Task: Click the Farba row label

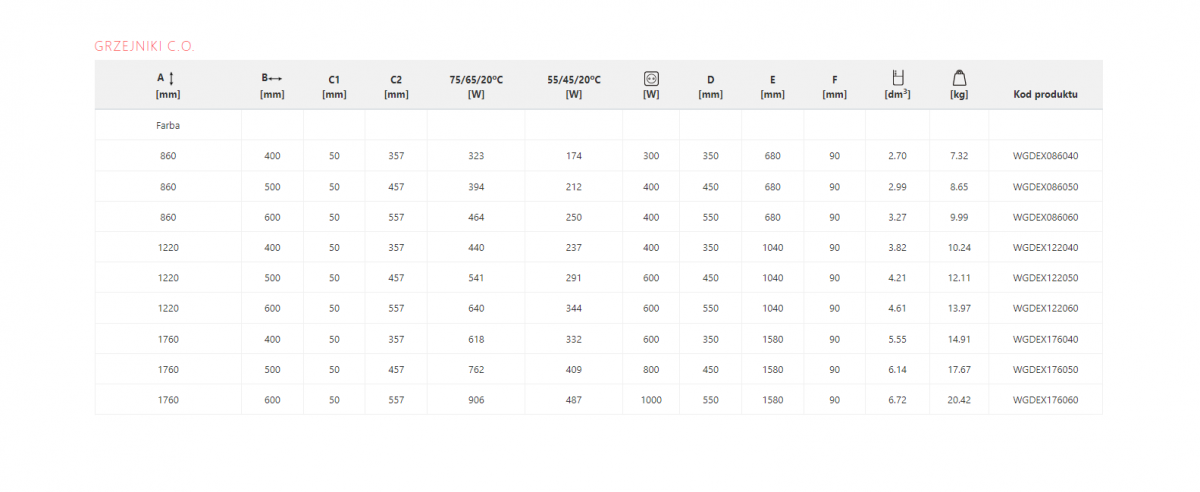Action: [x=168, y=126]
